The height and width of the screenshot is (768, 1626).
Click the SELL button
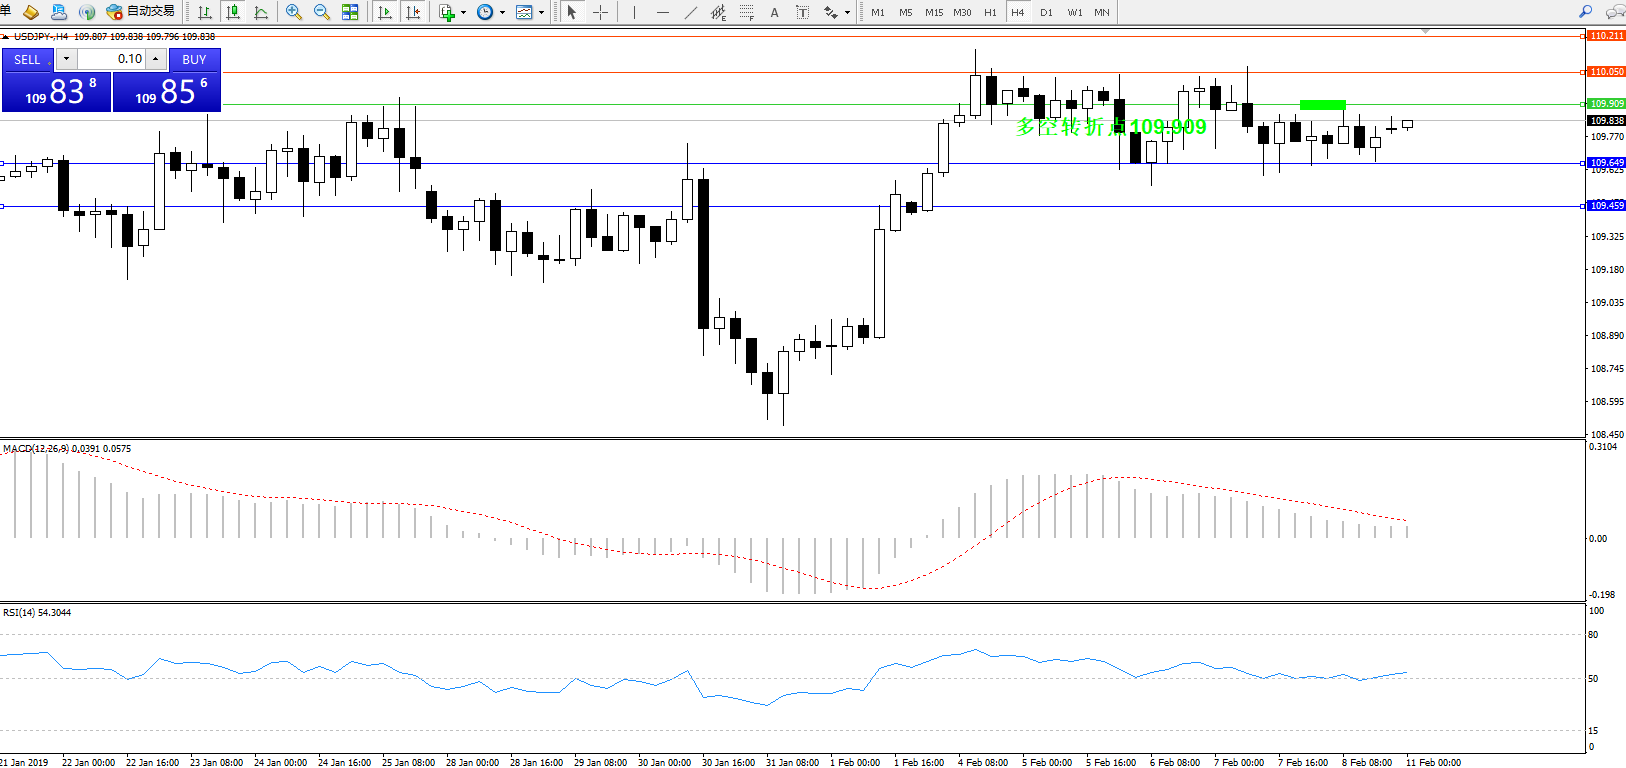(x=27, y=60)
